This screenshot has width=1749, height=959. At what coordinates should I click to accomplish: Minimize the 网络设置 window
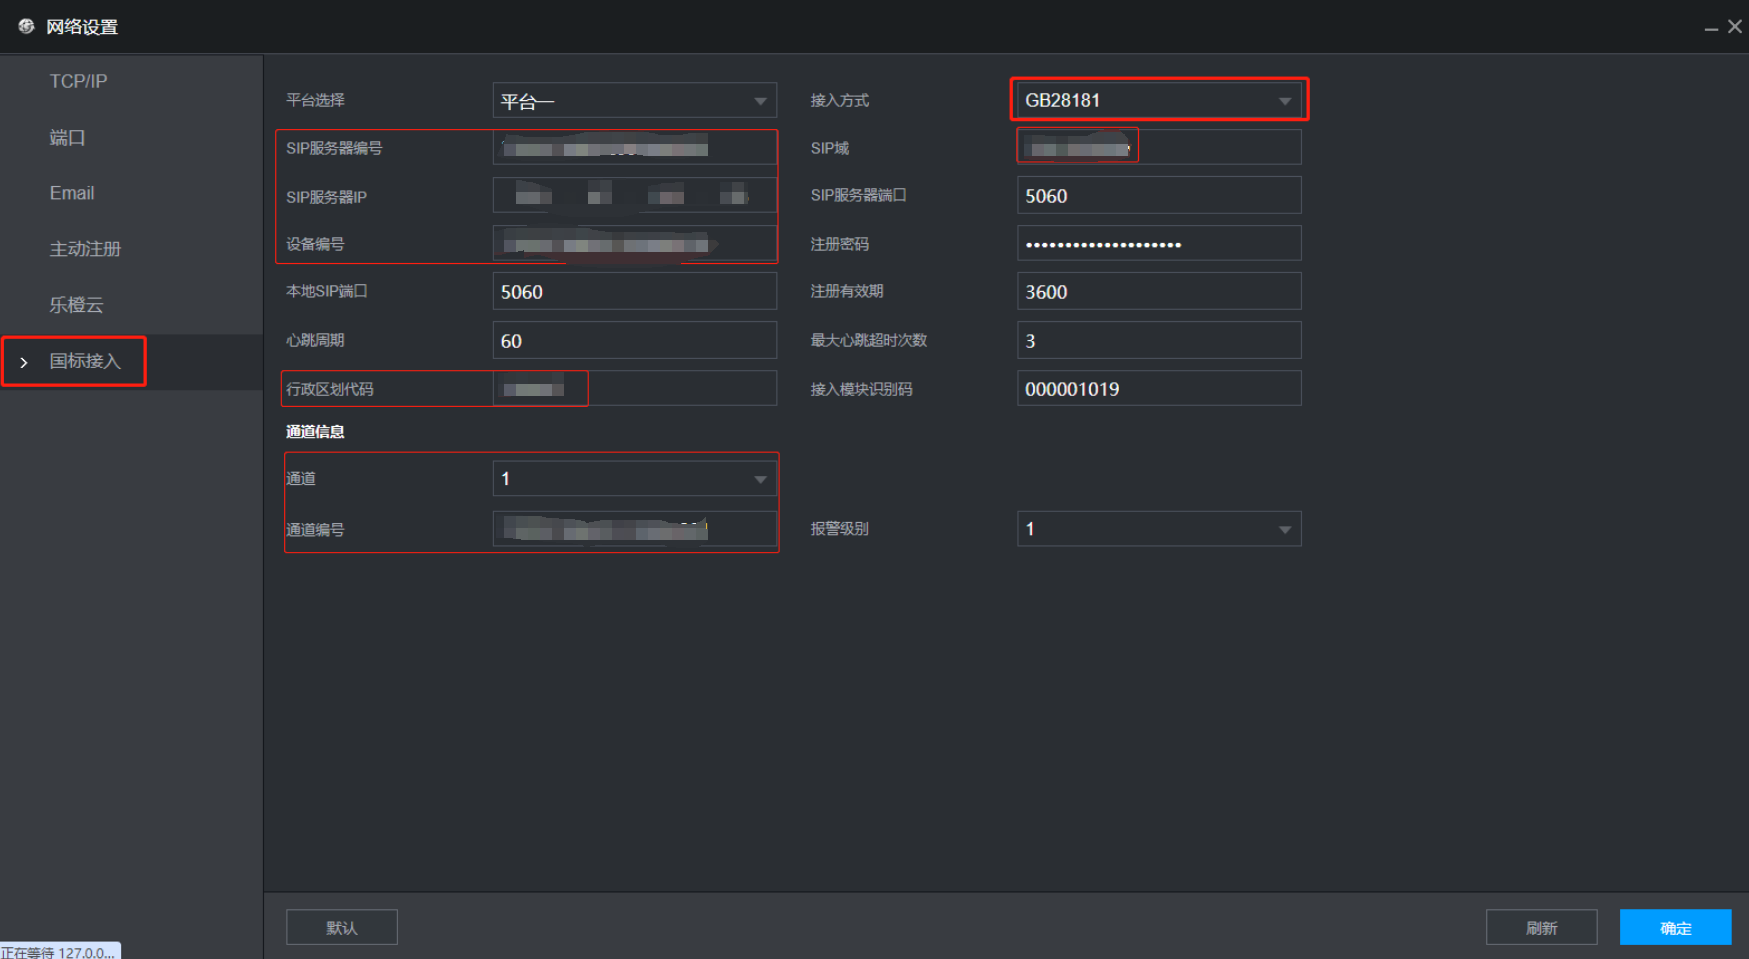click(1711, 28)
